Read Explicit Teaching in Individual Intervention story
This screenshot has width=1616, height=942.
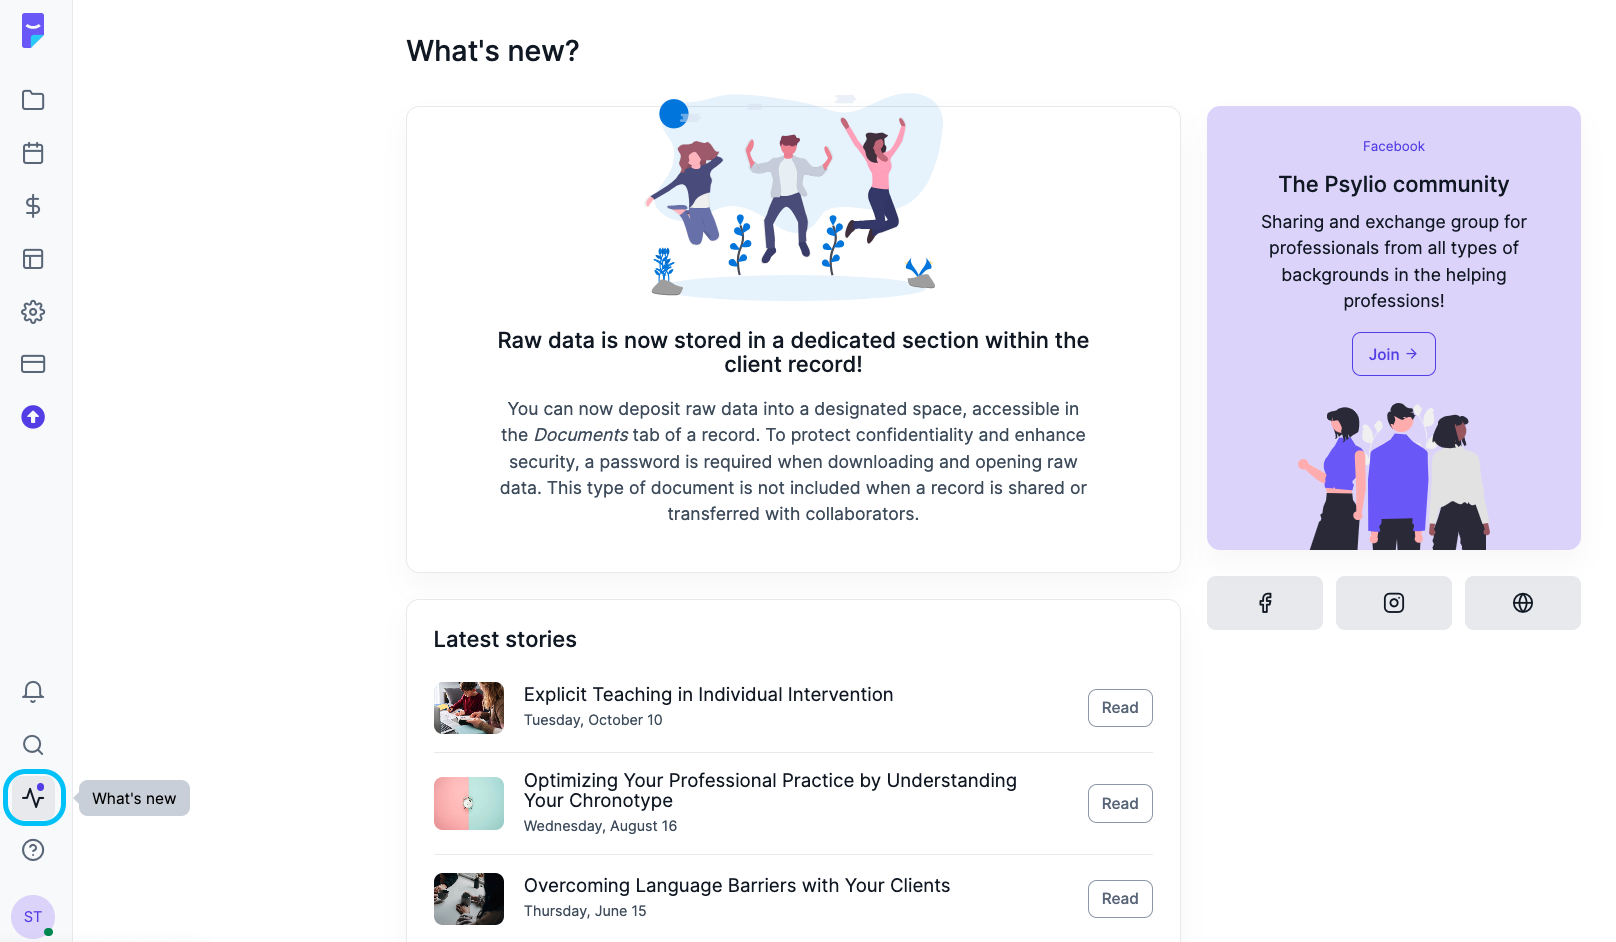click(x=1120, y=708)
